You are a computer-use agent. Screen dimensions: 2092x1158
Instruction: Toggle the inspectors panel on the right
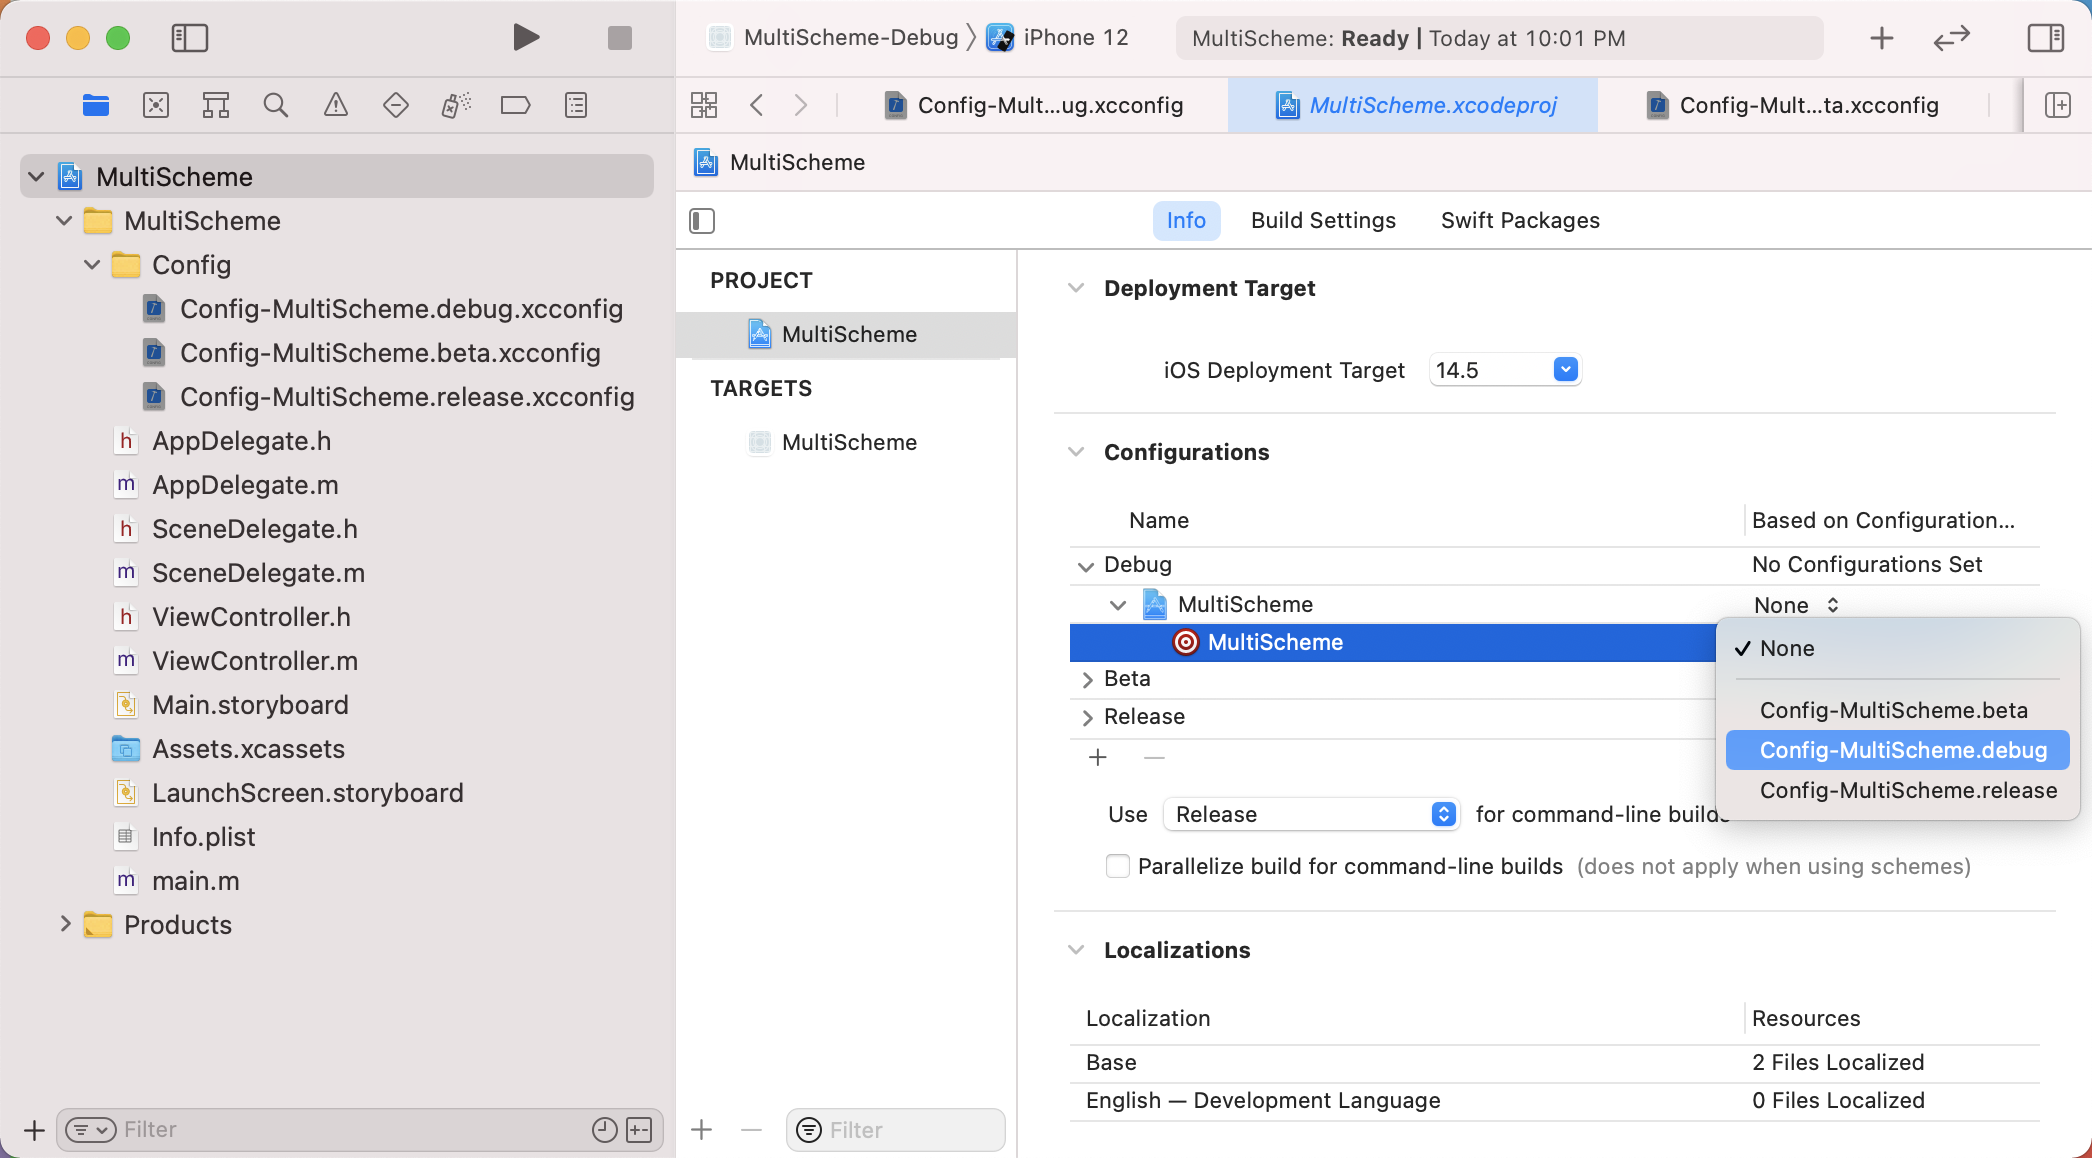click(2045, 38)
